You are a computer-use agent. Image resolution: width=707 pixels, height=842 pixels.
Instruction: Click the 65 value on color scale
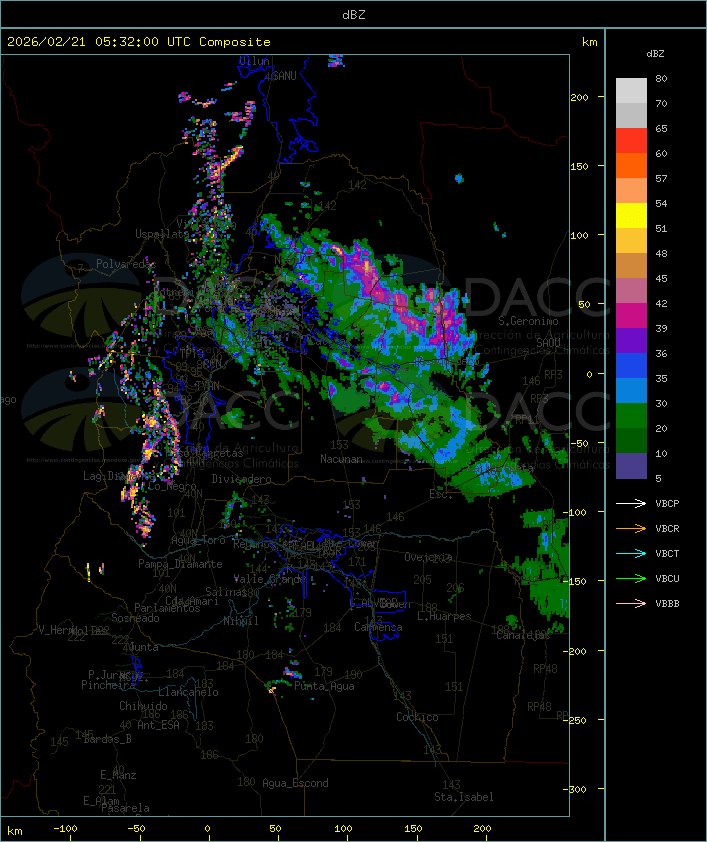[x=661, y=128]
